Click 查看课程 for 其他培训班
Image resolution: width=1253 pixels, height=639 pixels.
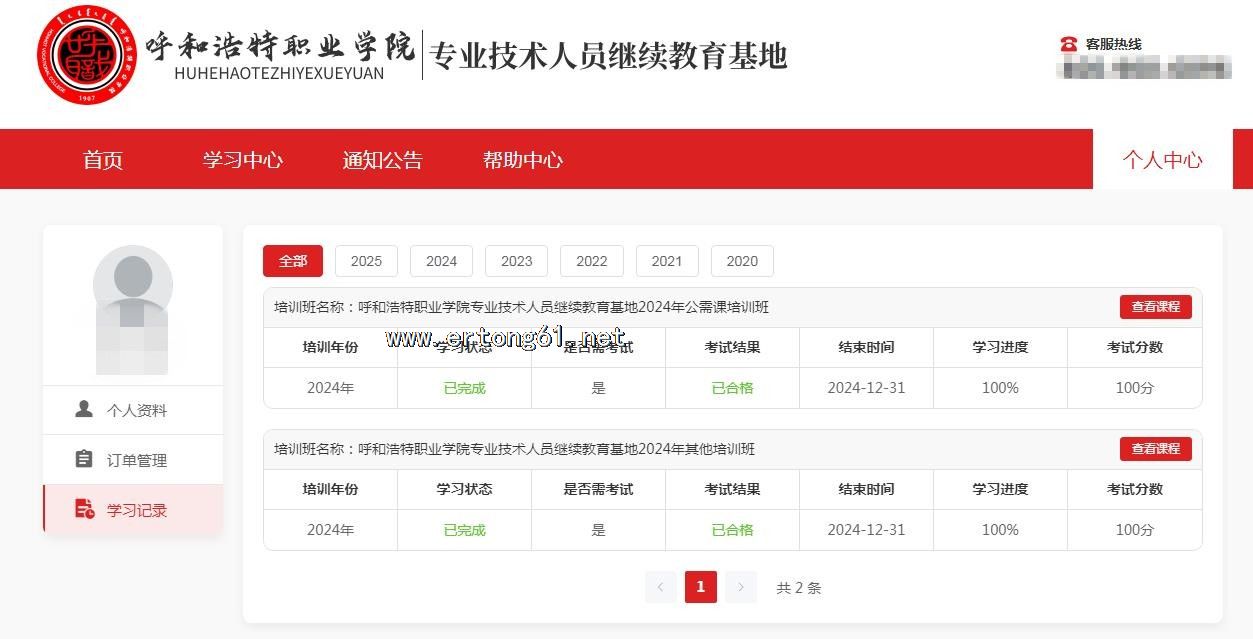(x=1155, y=449)
